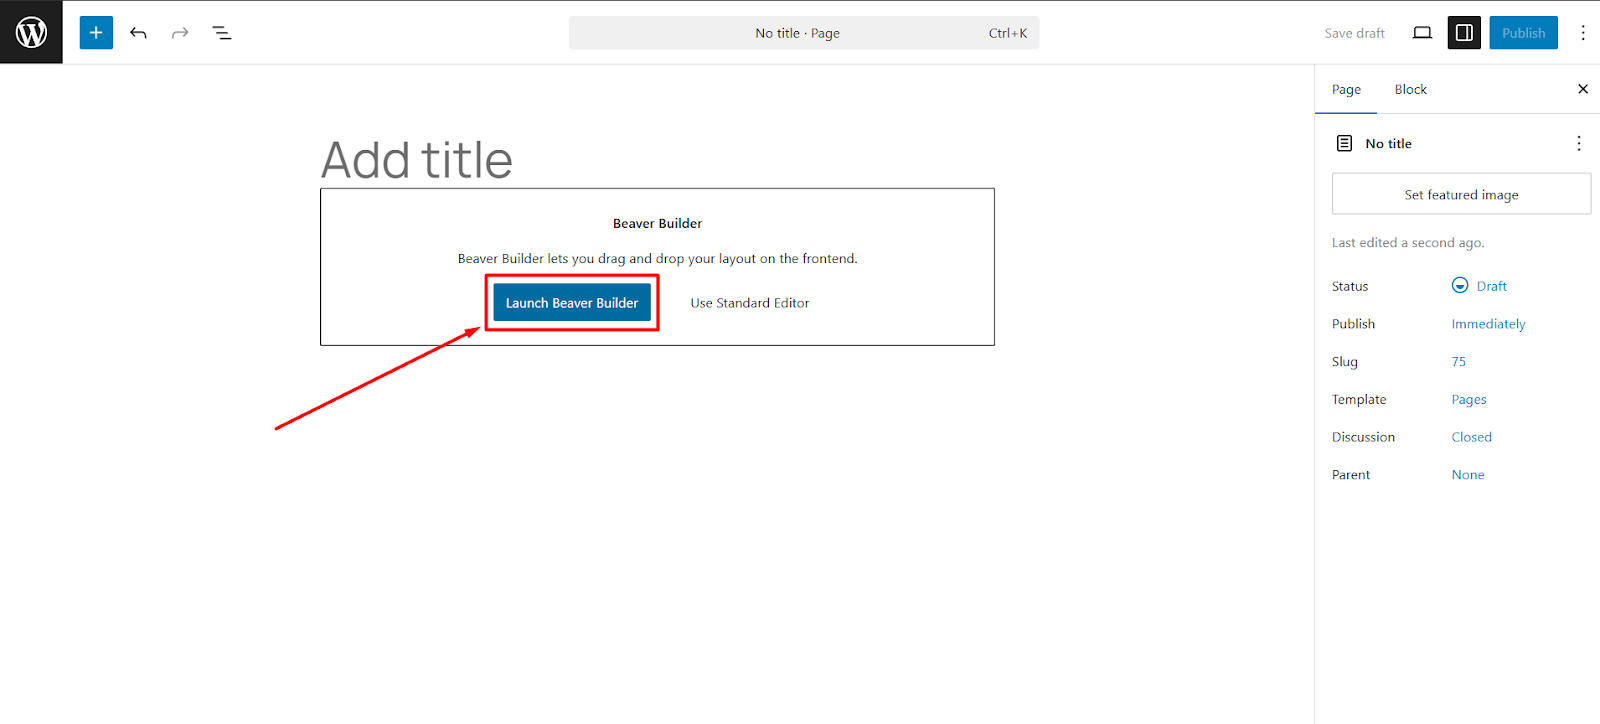Choose Use Standard Editor

pos(749,303)
